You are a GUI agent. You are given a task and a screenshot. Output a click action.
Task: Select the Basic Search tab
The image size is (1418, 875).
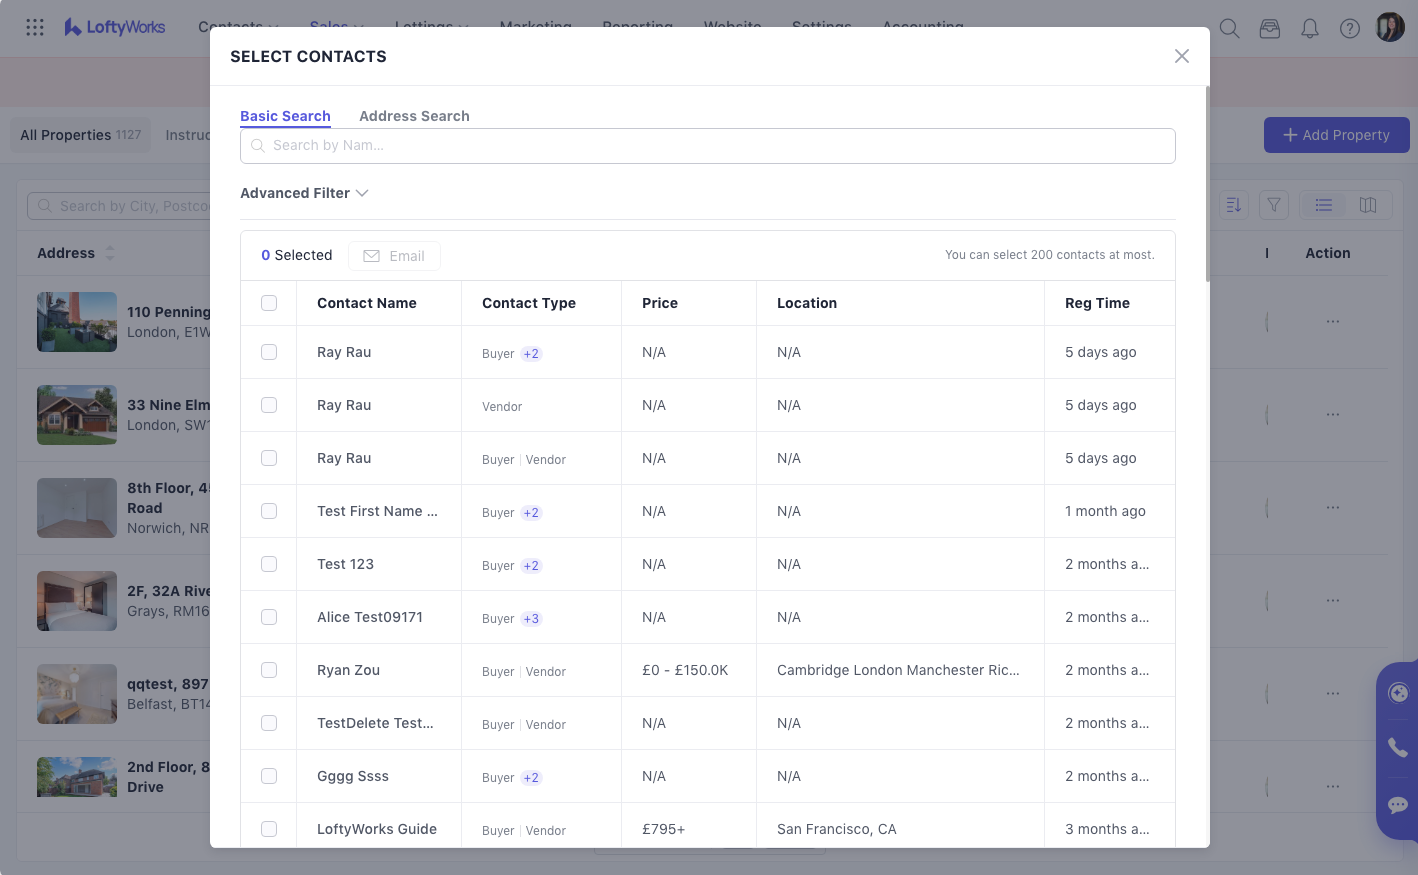285,116
